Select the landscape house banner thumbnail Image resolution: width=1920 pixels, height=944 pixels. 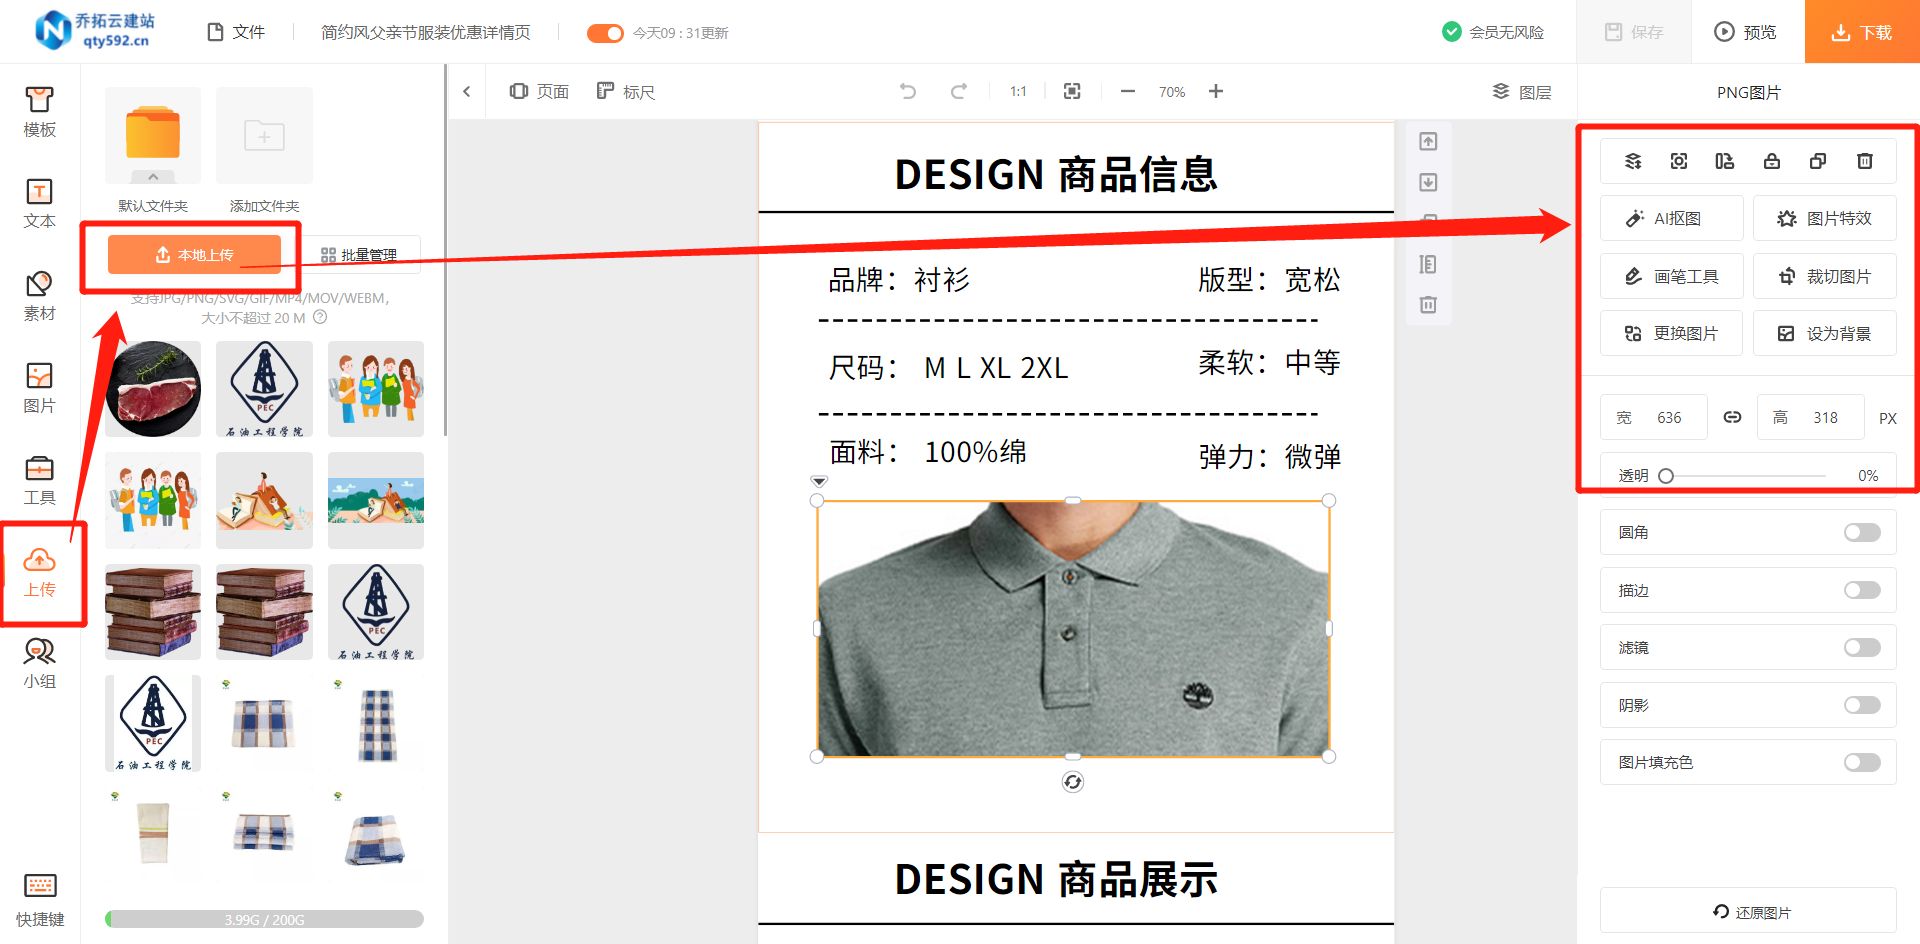[x=376, y=500]
